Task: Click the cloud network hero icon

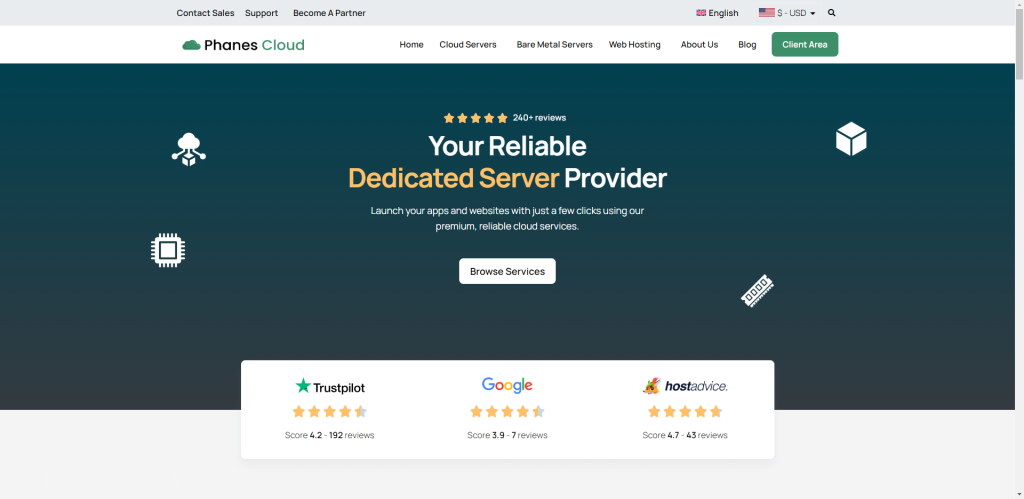Action: (189, 150)
